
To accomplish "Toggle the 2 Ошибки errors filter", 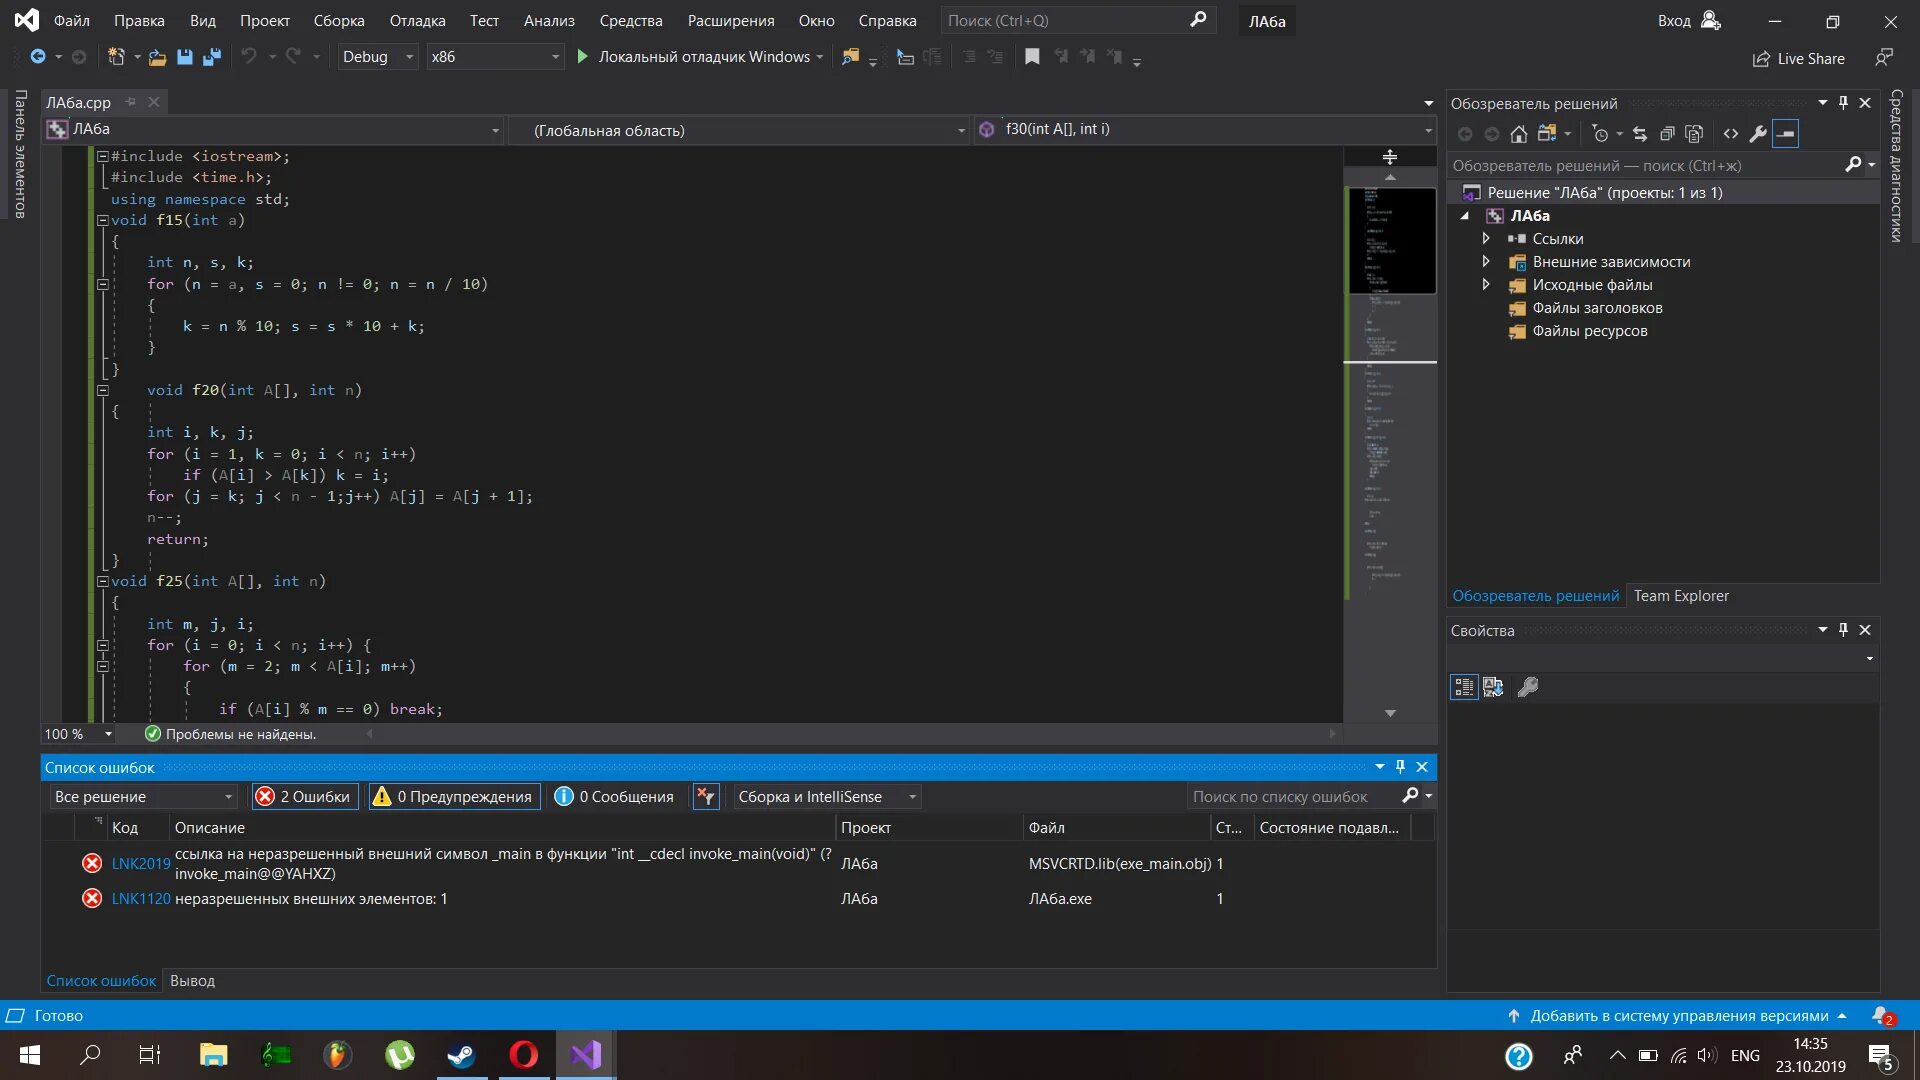I will (x=305, y=797).
